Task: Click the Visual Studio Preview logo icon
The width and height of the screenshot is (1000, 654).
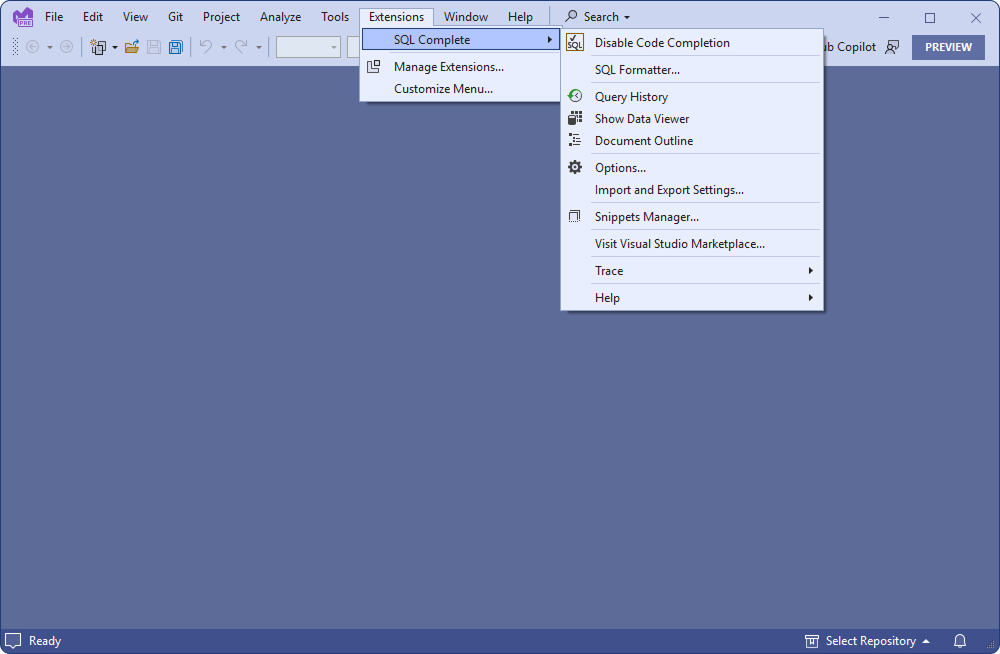Action: coord(24,17)
